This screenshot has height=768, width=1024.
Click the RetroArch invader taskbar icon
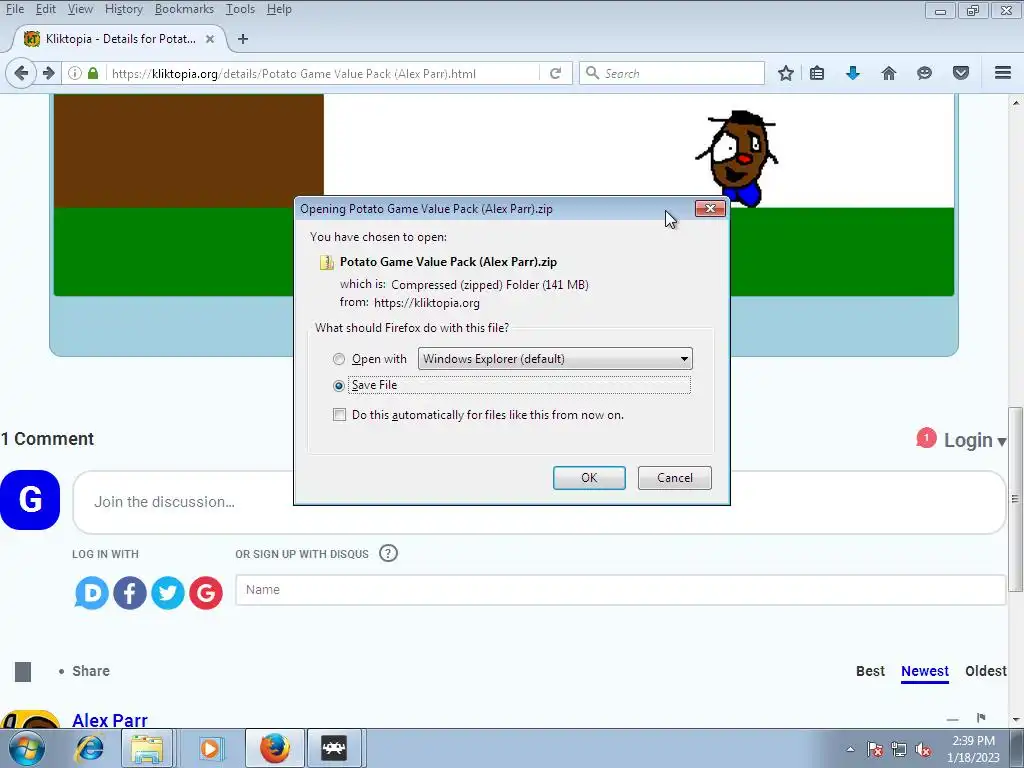pyautogui.click(x=334, y=748)
